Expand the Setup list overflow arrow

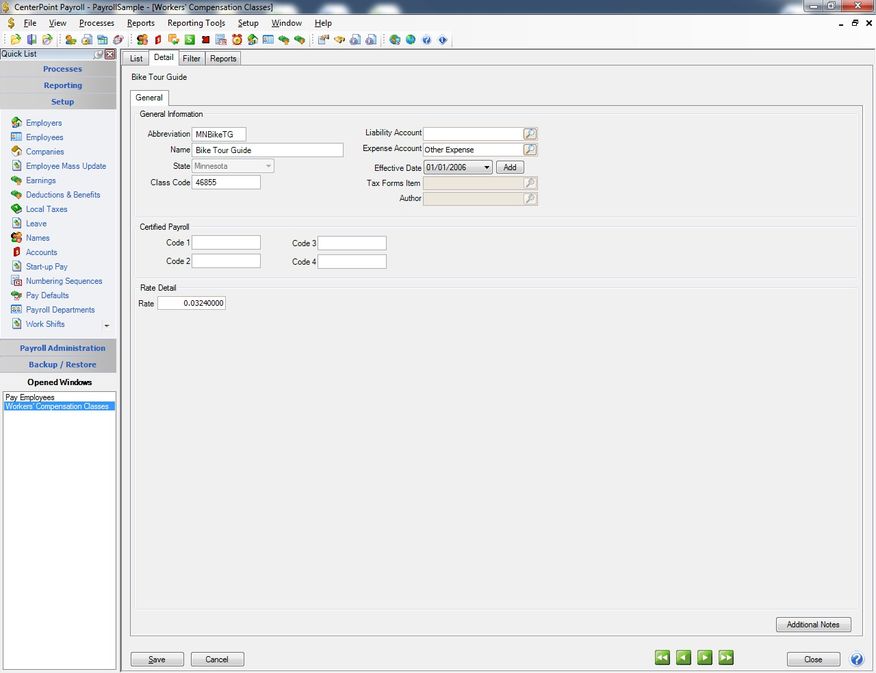pos(106,326)
